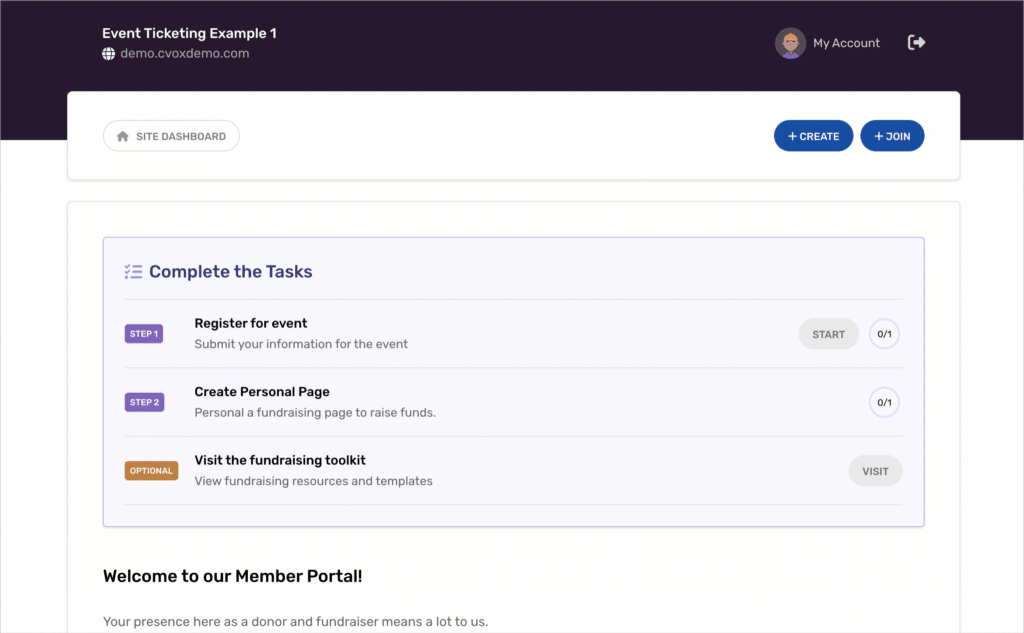Click the globe icon beside demo.cvoxdemo.com
This screenshot has width=1024, height=633.
tap(107, 55)
